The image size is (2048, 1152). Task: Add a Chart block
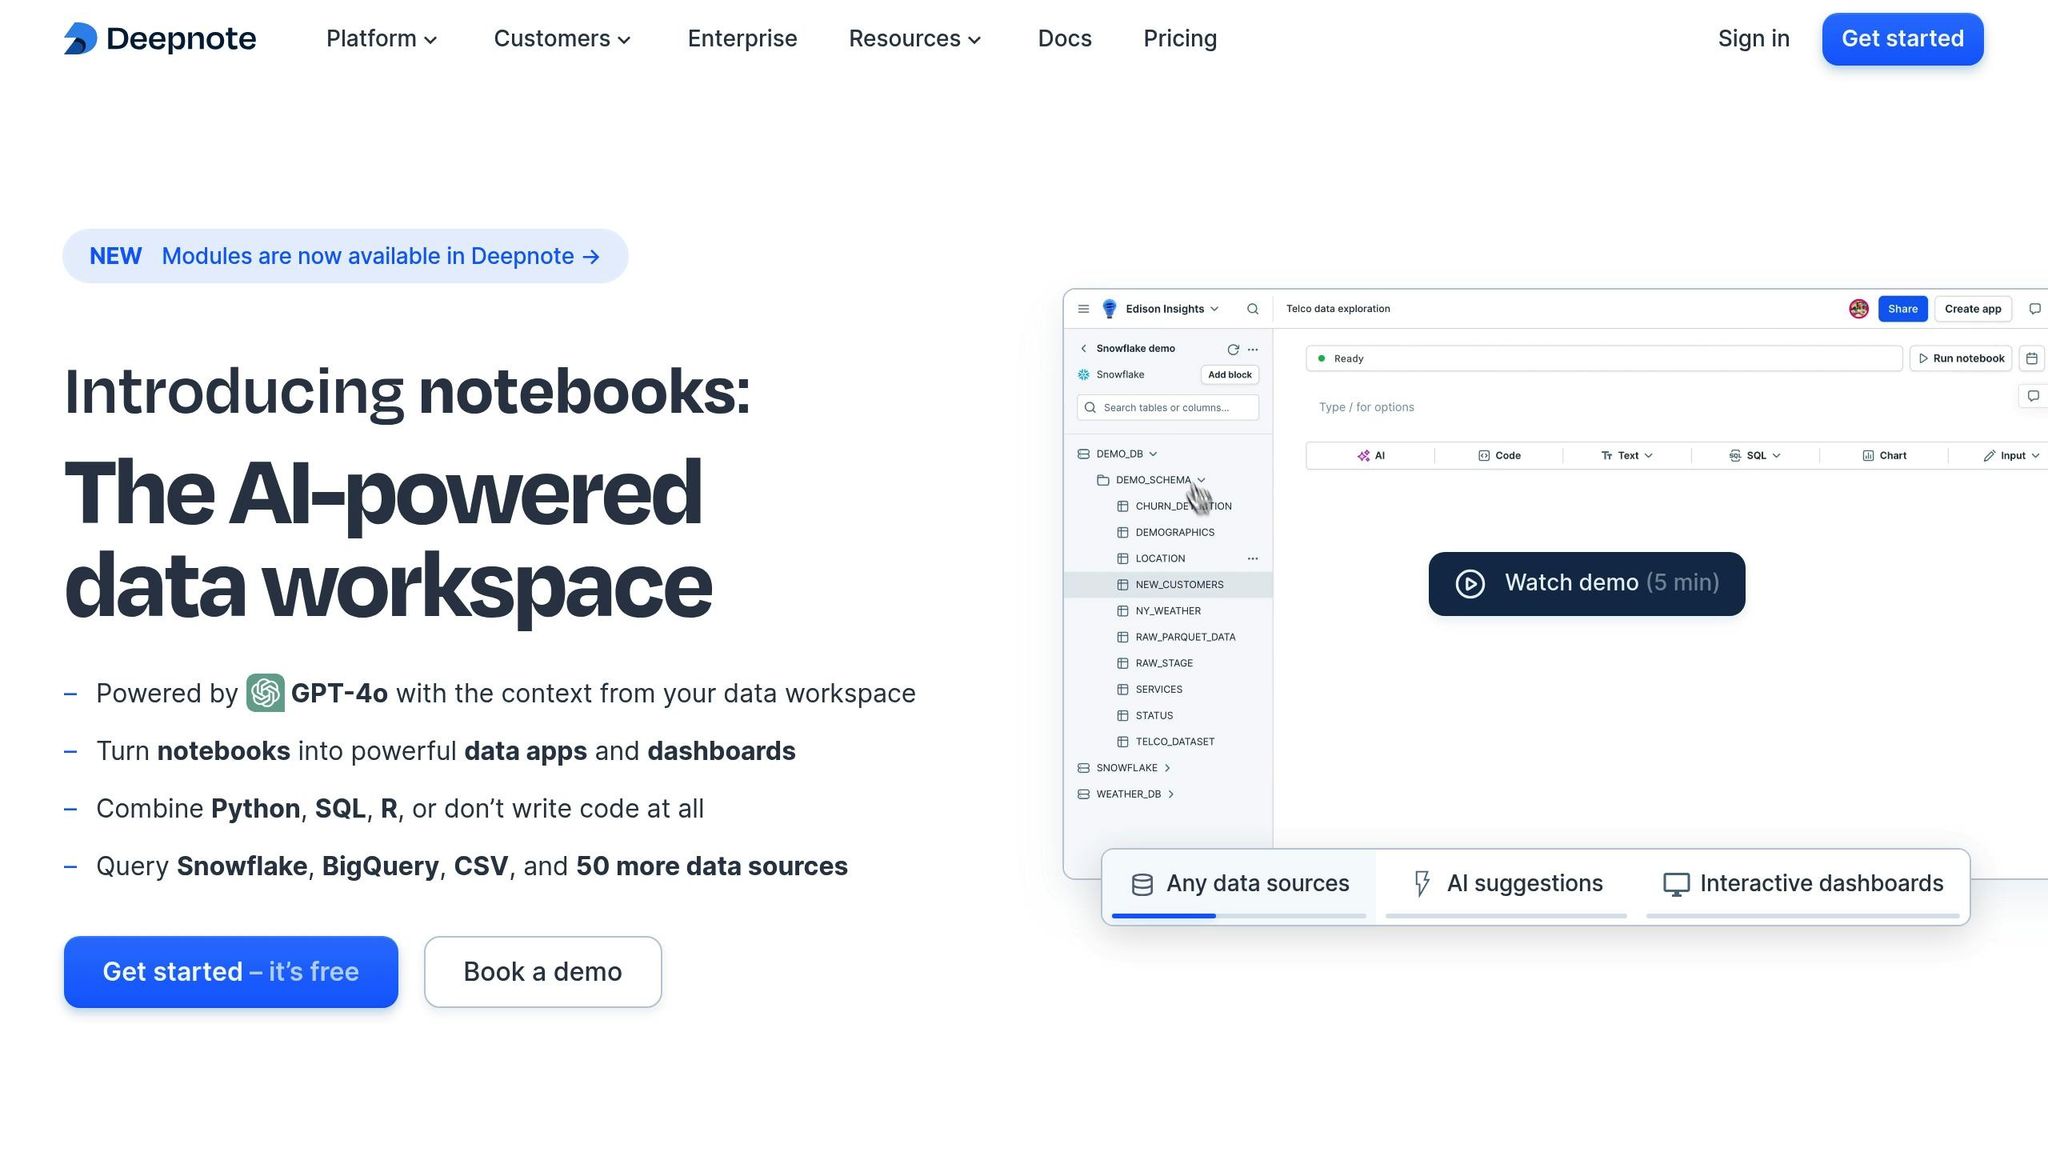(1884, 456)
